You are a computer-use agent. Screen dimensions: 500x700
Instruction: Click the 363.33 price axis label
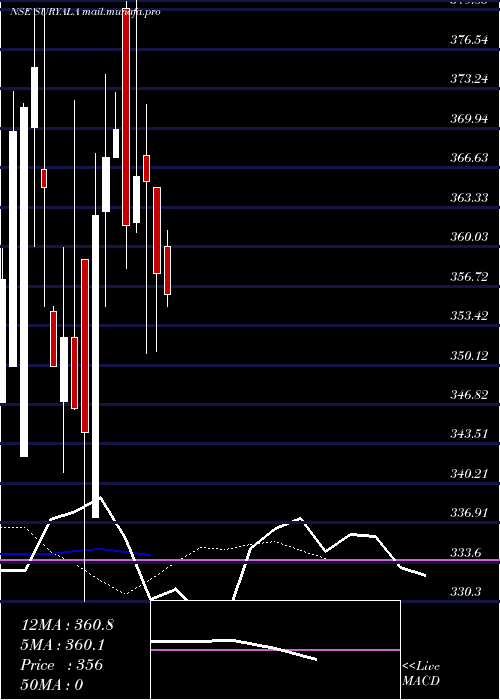[469, 197]
